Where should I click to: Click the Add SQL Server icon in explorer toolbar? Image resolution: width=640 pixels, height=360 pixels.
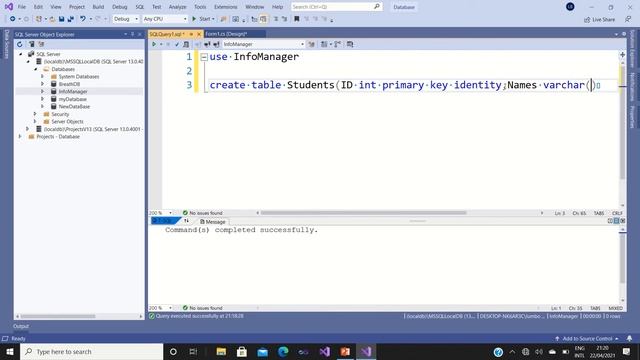pos(31,44)
